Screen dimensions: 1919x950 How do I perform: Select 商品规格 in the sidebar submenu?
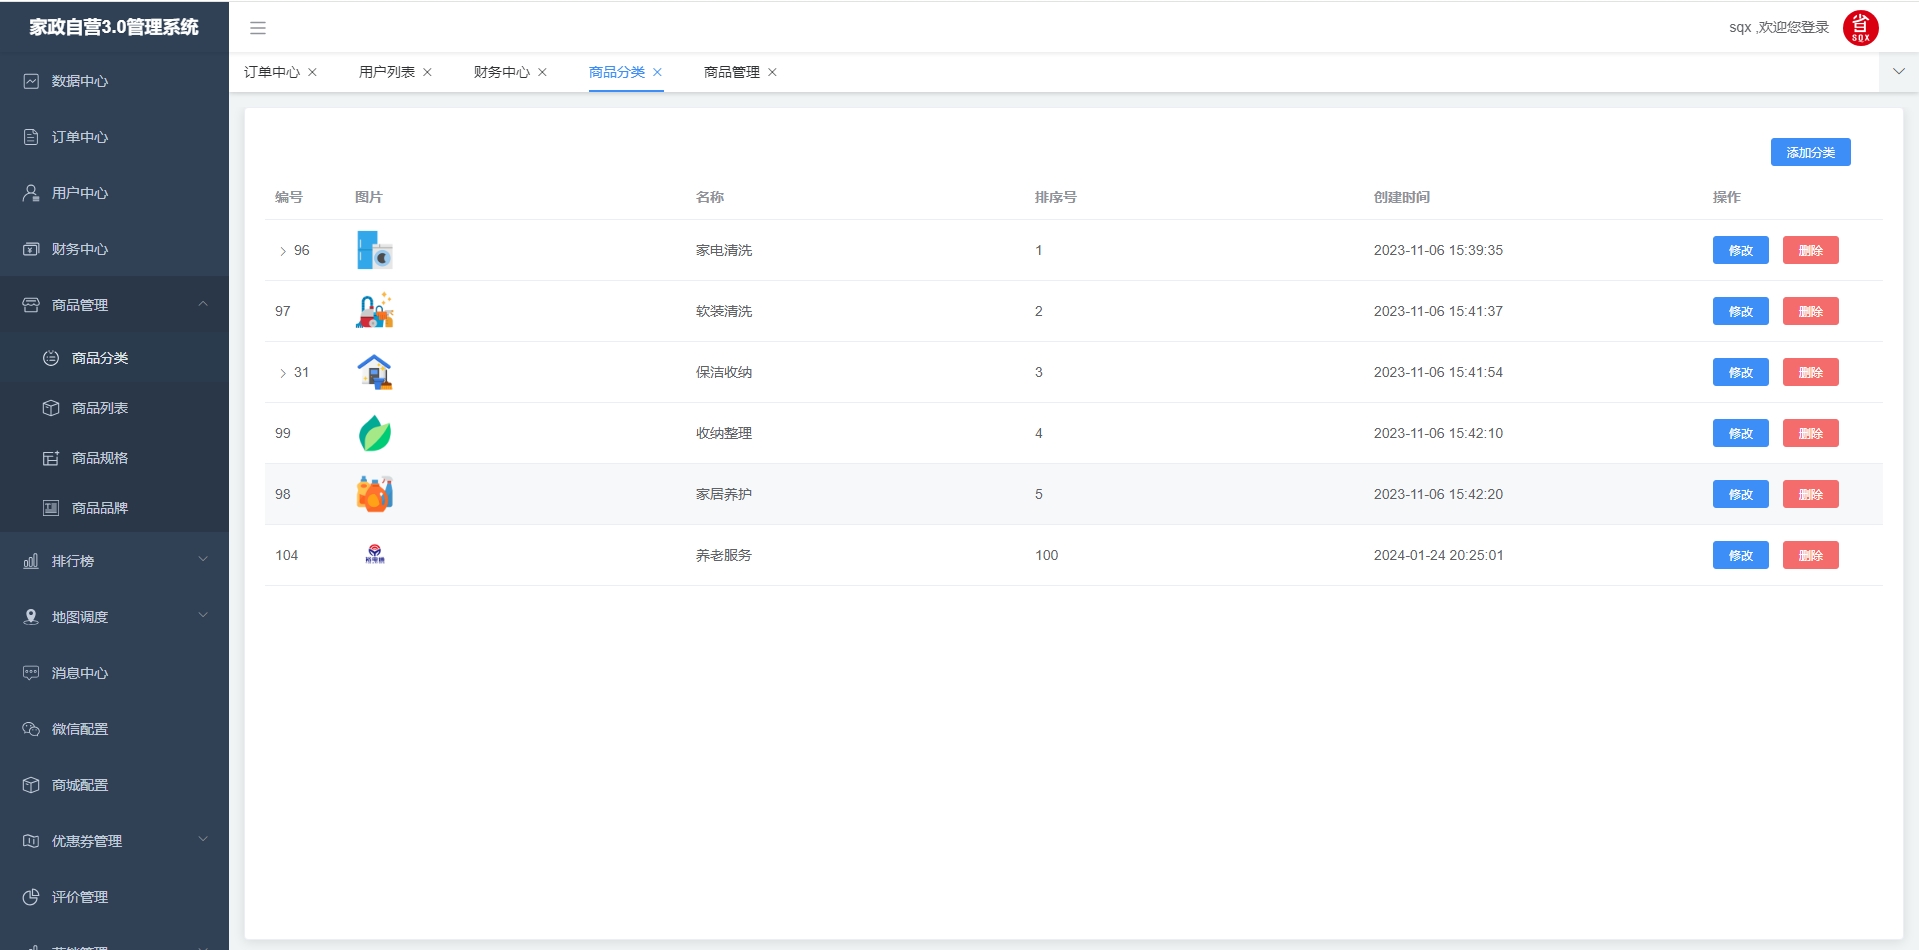tap(99, 458)
